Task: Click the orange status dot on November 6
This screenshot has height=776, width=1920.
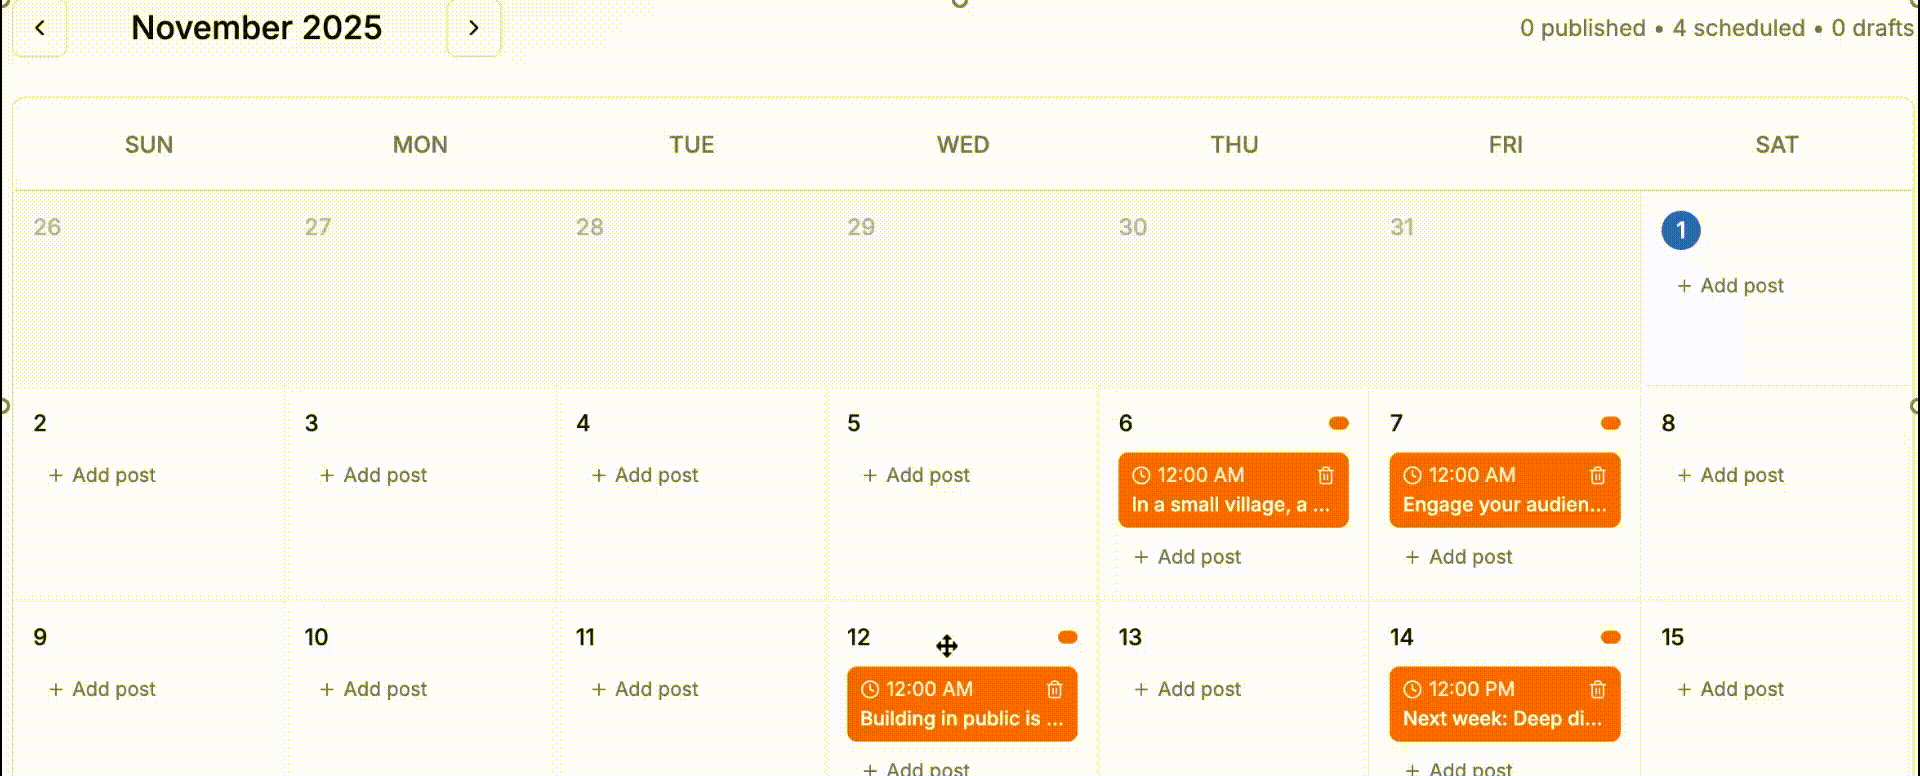Action: (x=1339, y=423)
